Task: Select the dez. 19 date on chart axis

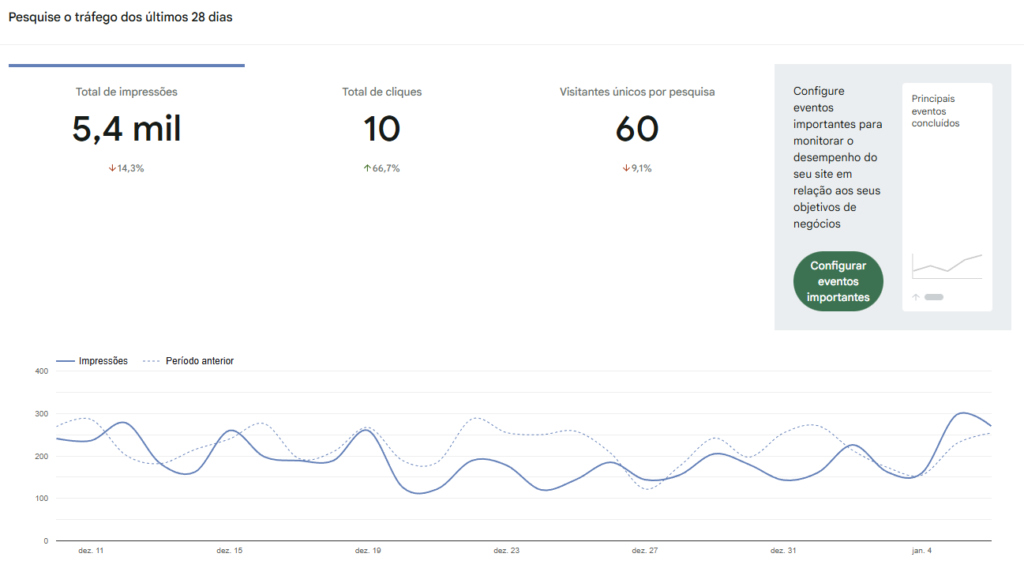Action: coord(368,550)
